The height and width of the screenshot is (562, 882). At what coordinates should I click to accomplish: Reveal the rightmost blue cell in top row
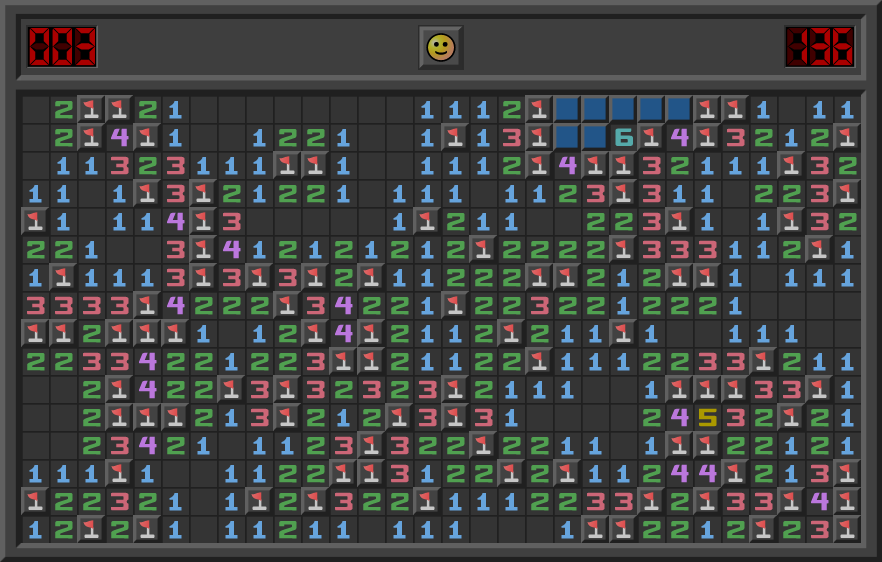(x=679, y=109)
